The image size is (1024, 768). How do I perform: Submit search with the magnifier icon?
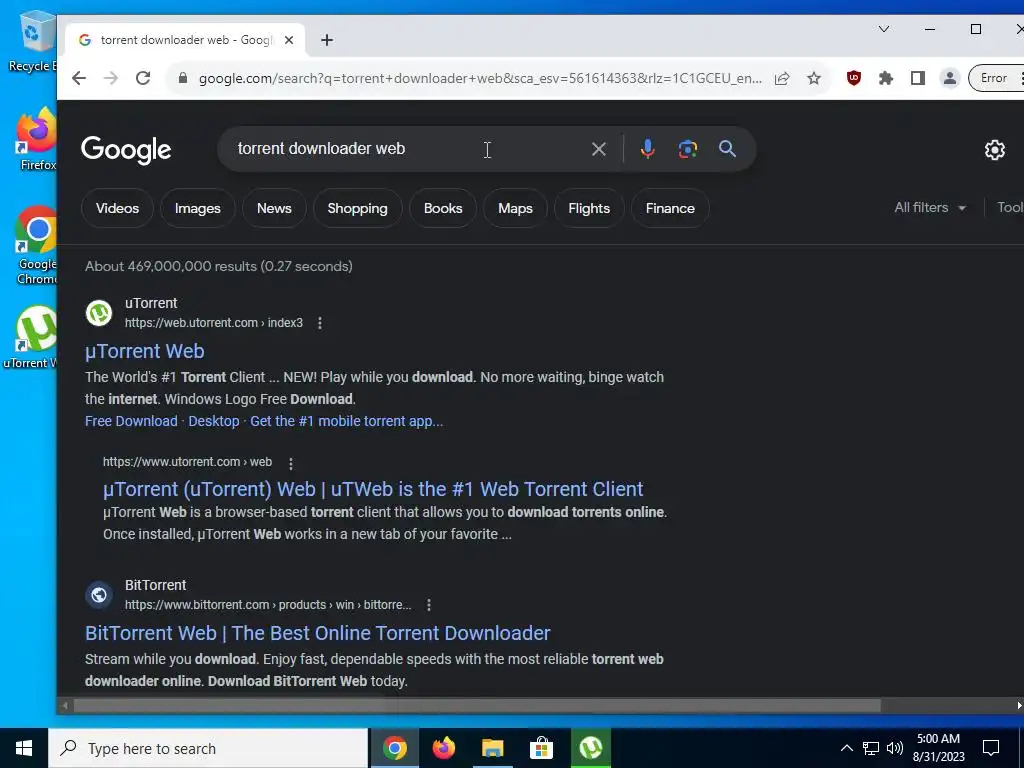728,149
